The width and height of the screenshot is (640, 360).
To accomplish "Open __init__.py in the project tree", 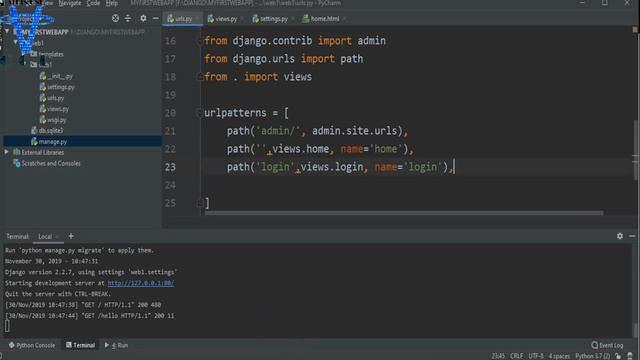I will coord(60,76).
